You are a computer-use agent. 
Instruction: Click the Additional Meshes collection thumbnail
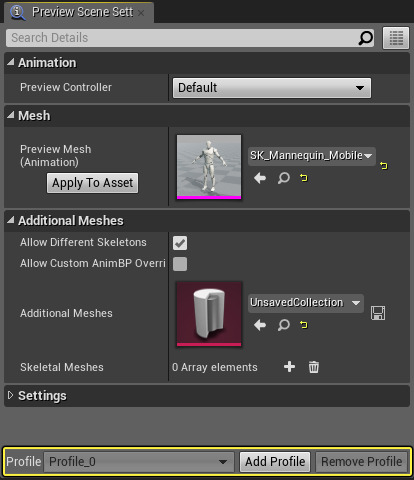pos(209,314)
